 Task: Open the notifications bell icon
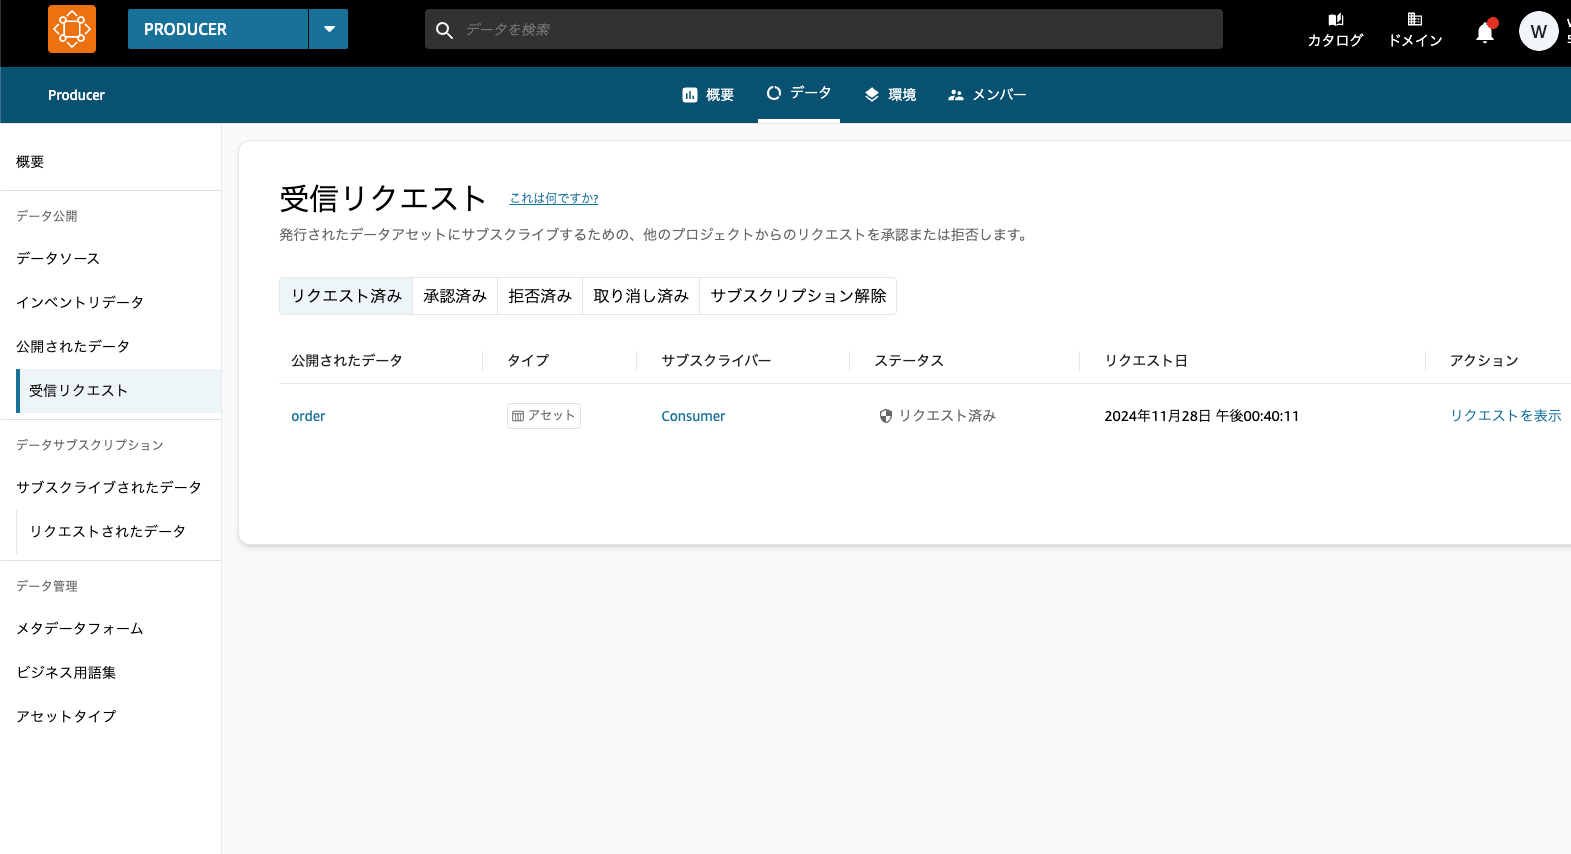[x=1485, y=32]
